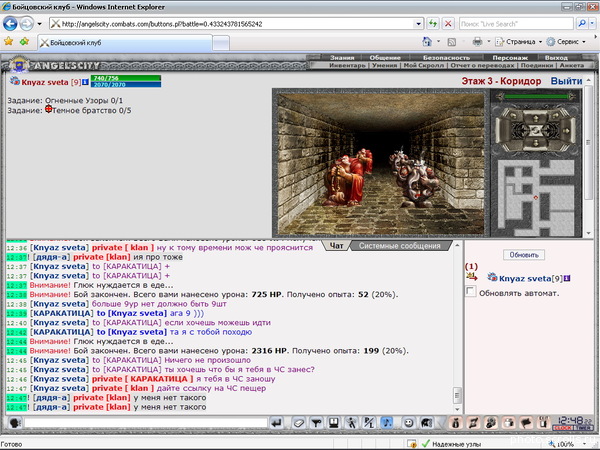Open zoom level dropdown in status bar

pos(585,444)
